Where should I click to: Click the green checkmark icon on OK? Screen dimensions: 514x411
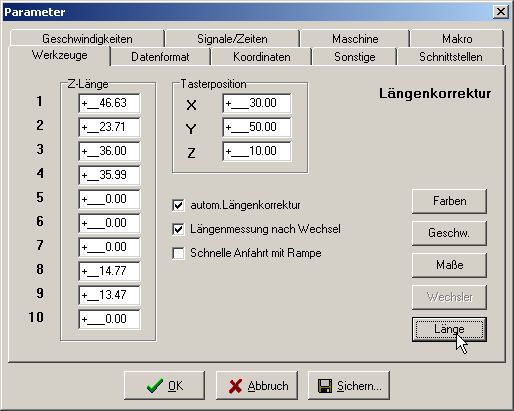click(155, 386)
